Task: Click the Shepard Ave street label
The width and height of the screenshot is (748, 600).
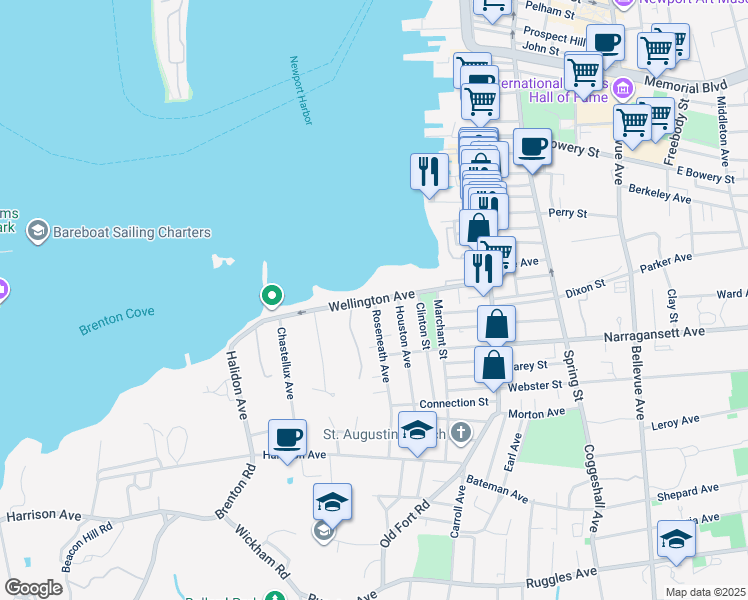Action: click(x=688, y=492)
